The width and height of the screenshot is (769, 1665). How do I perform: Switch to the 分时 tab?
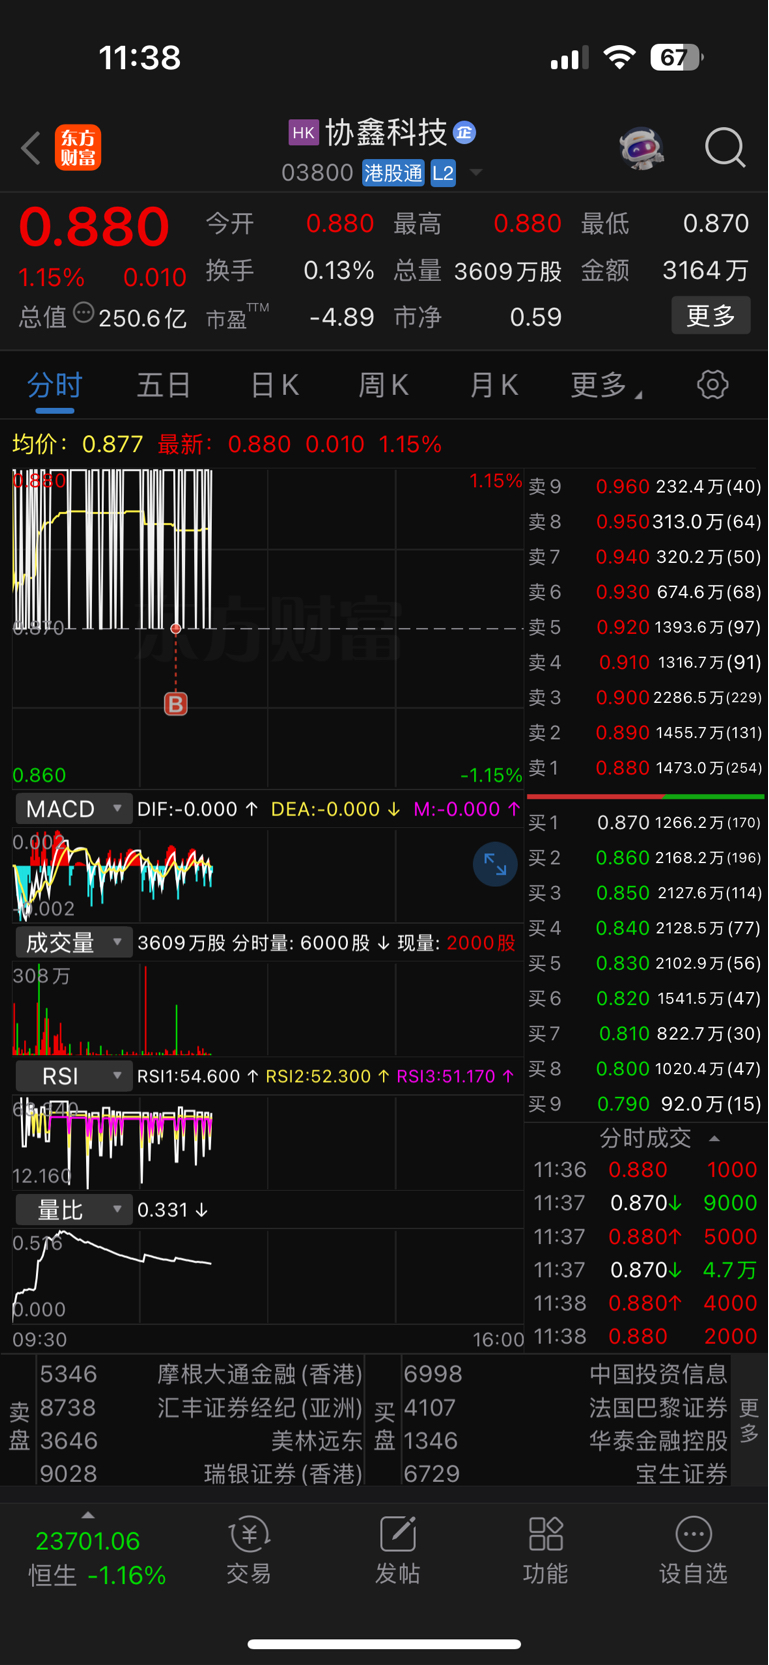pos(55,385)
